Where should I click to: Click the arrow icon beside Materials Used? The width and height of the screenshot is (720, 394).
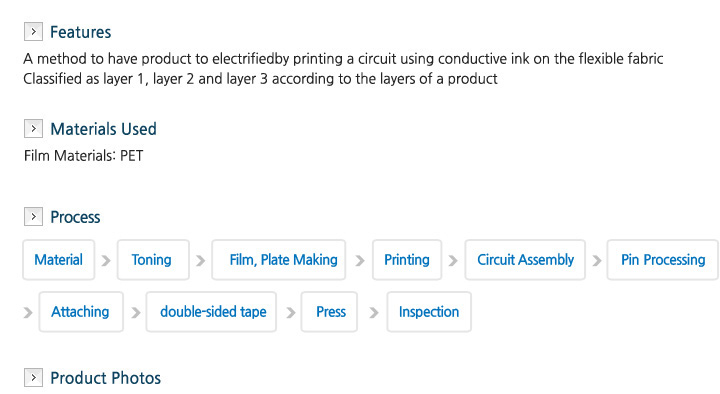34,129
